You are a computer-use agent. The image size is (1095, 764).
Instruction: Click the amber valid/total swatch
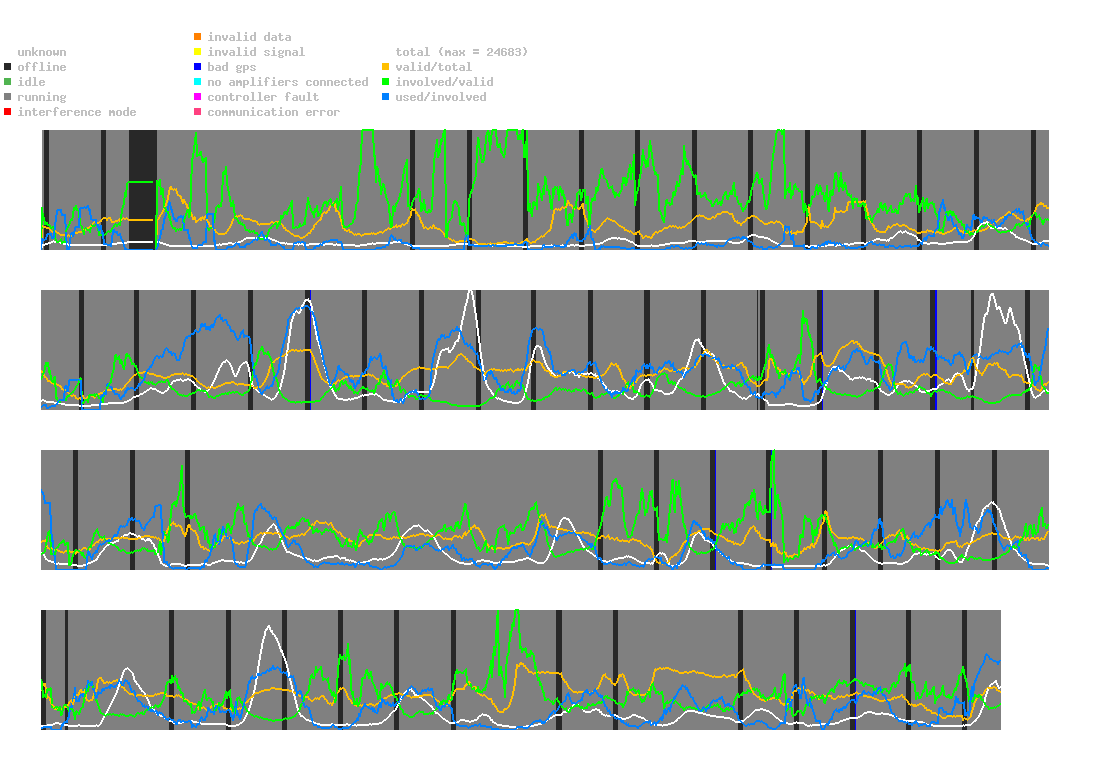pos(385,67)
